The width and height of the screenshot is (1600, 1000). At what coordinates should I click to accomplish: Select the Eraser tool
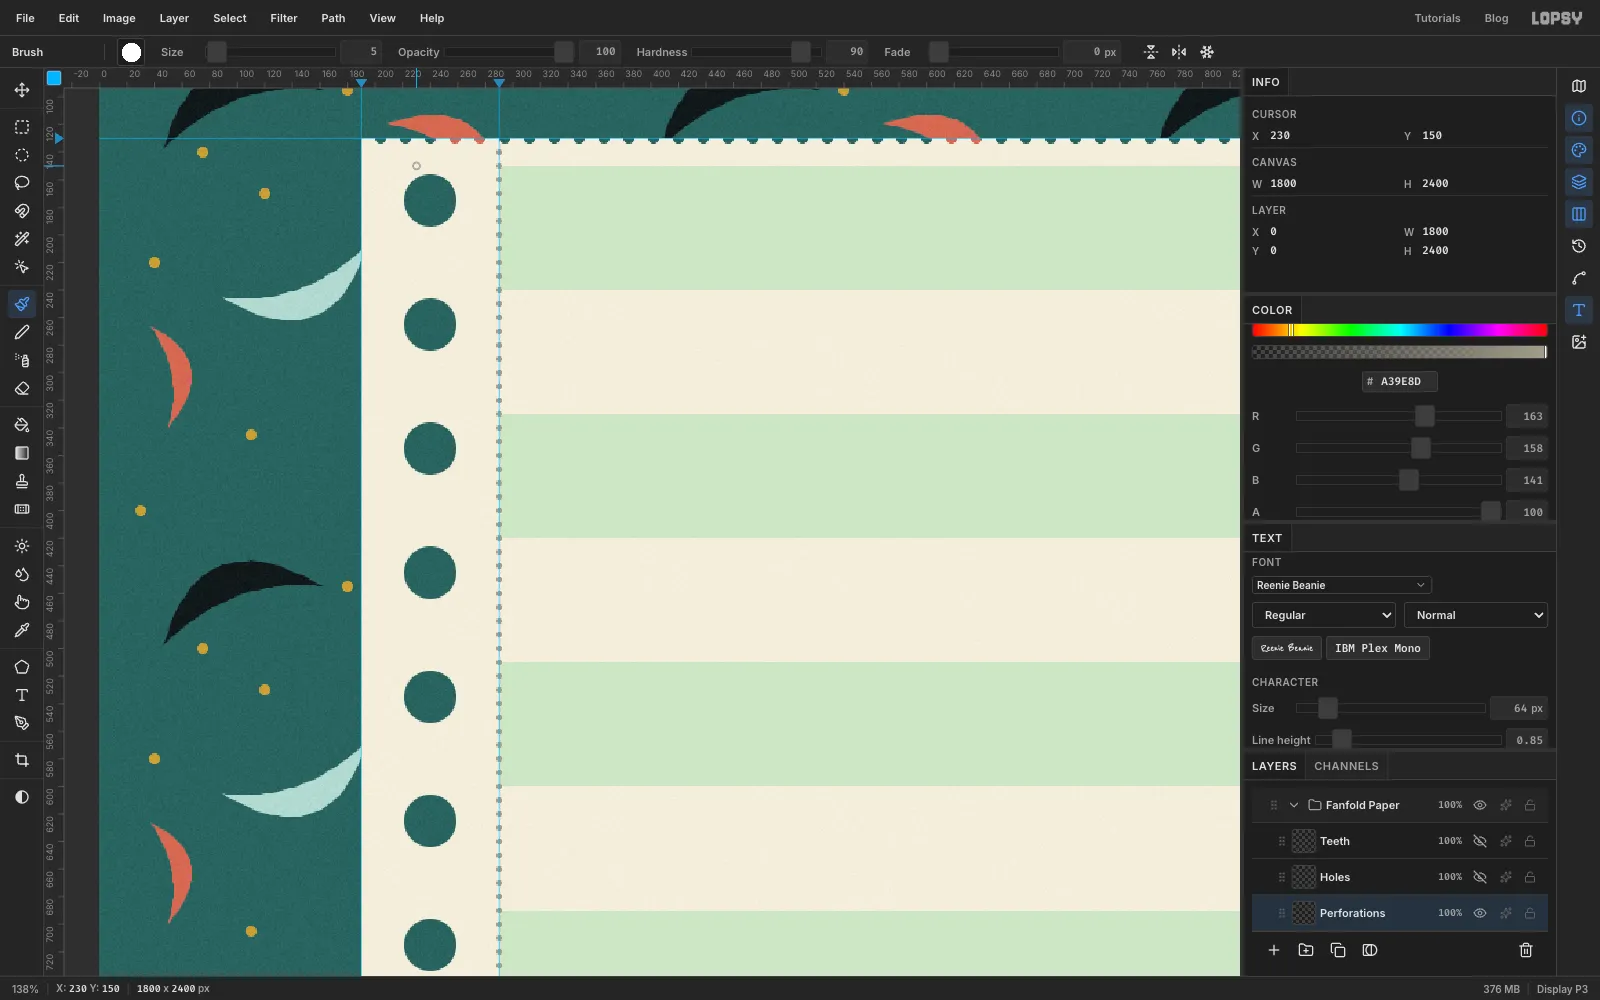tap(22, 388)
